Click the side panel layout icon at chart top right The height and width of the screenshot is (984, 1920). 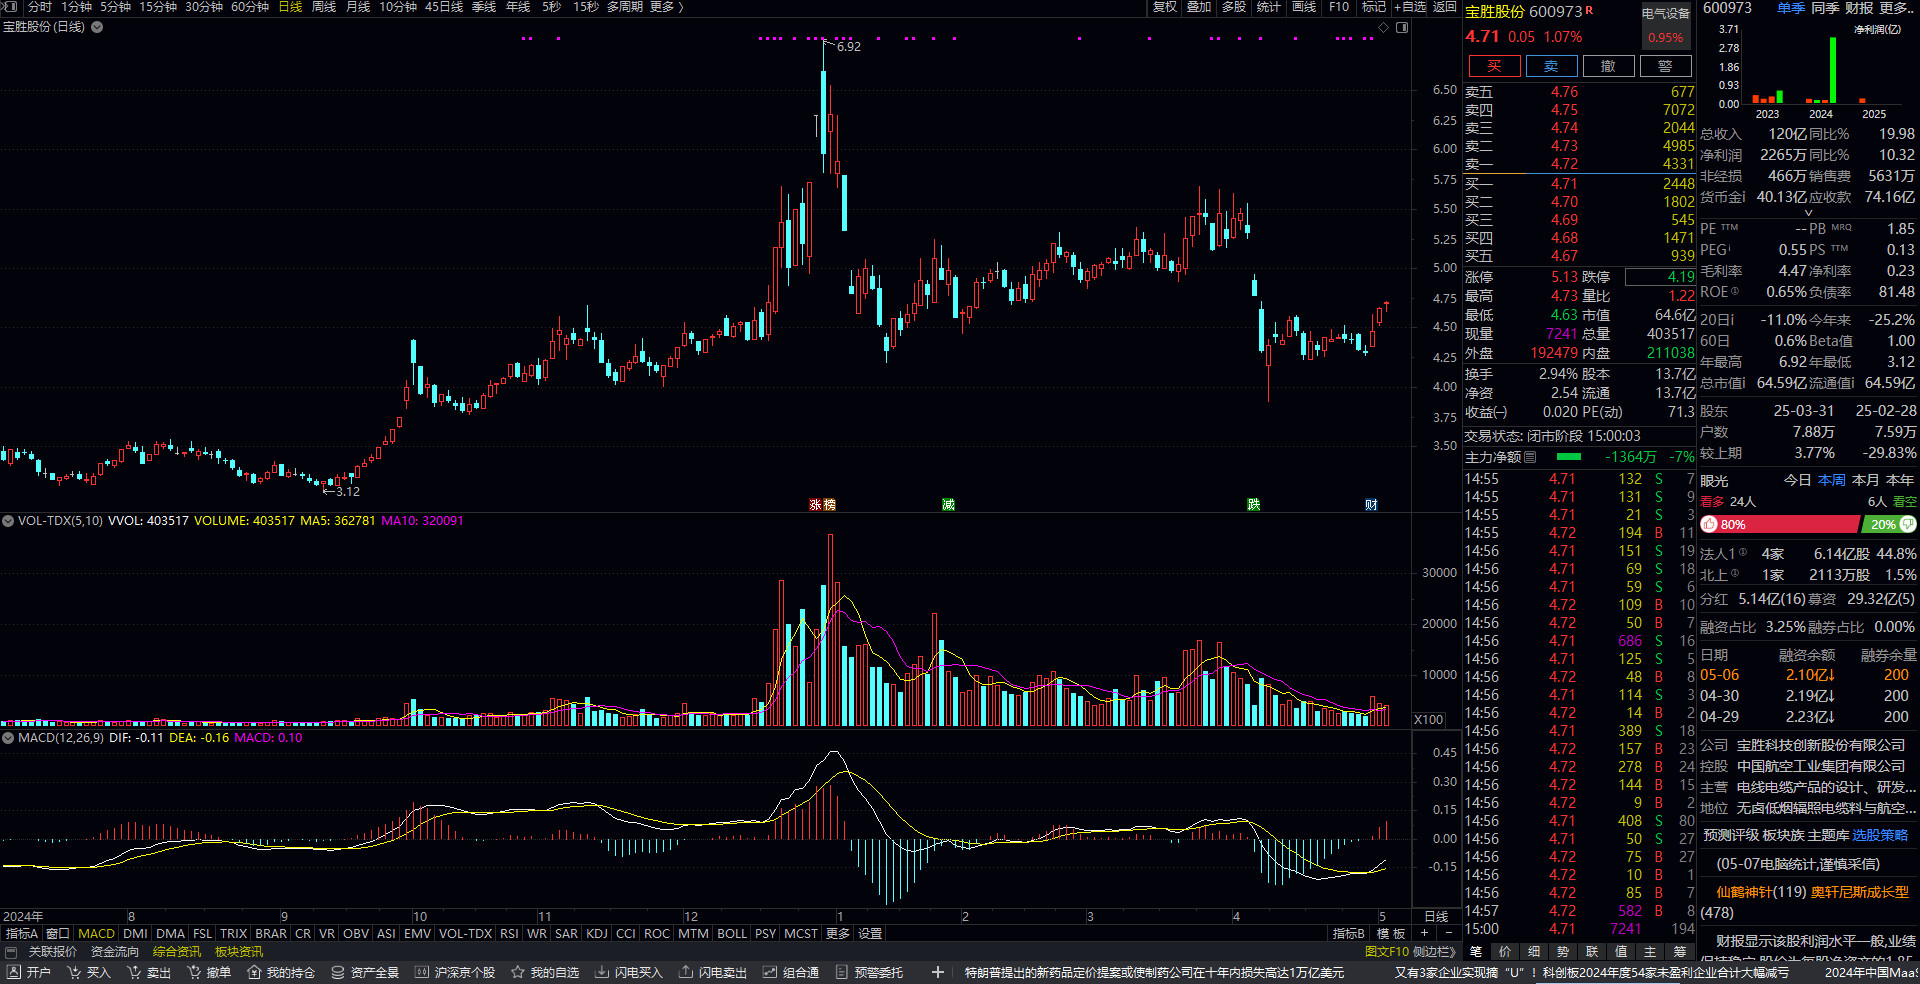[x=1402, y=27]
